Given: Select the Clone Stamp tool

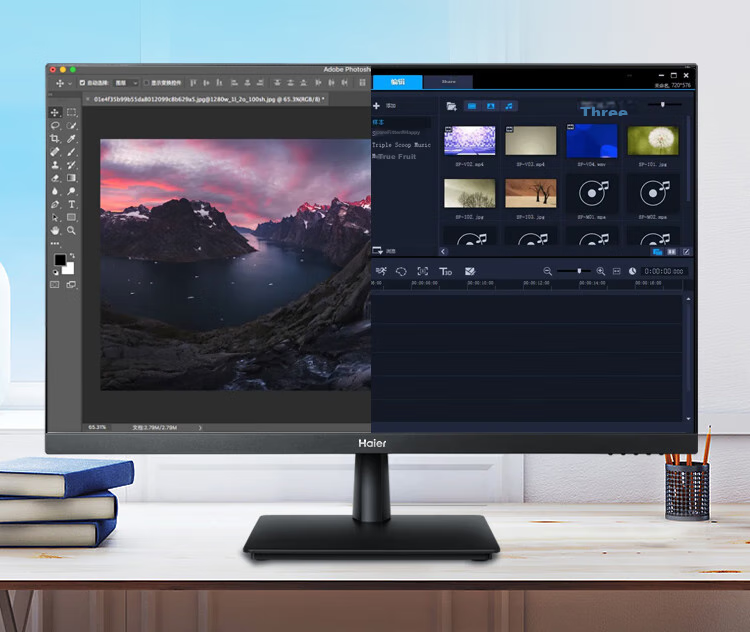Looking at the screenshot, I should [x=55, y=165].
